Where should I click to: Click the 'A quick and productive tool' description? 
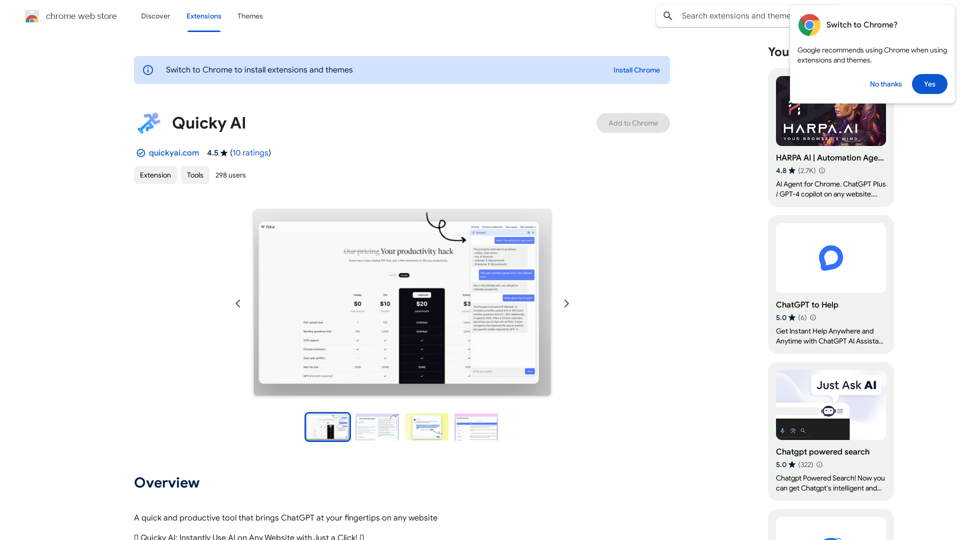click(x=285, y=518)
